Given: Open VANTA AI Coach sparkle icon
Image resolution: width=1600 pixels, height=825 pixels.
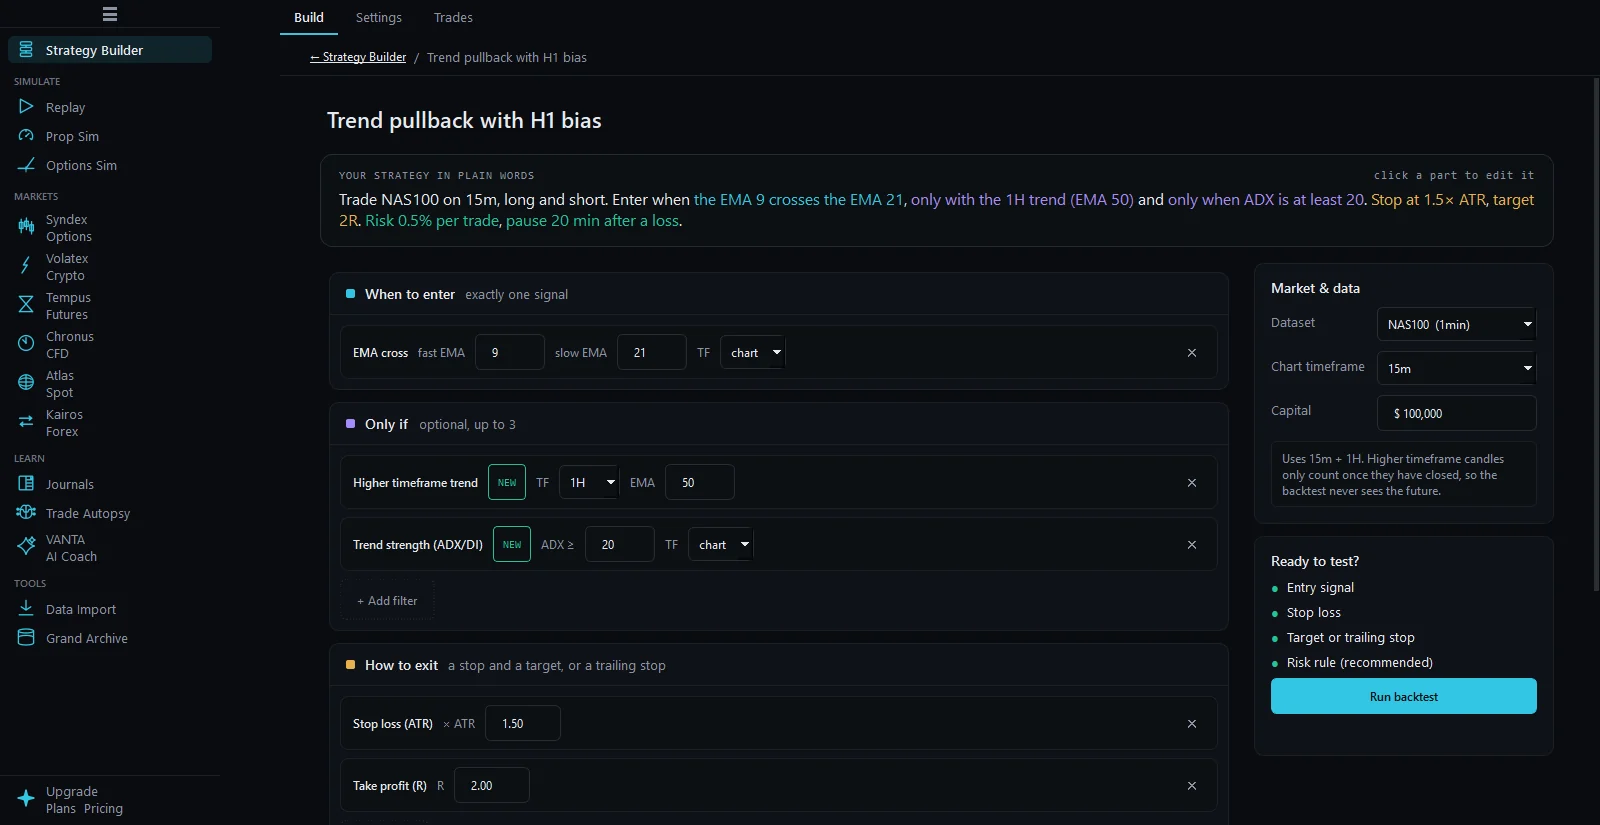Looking at the screenshot, I should coord(26,547).
